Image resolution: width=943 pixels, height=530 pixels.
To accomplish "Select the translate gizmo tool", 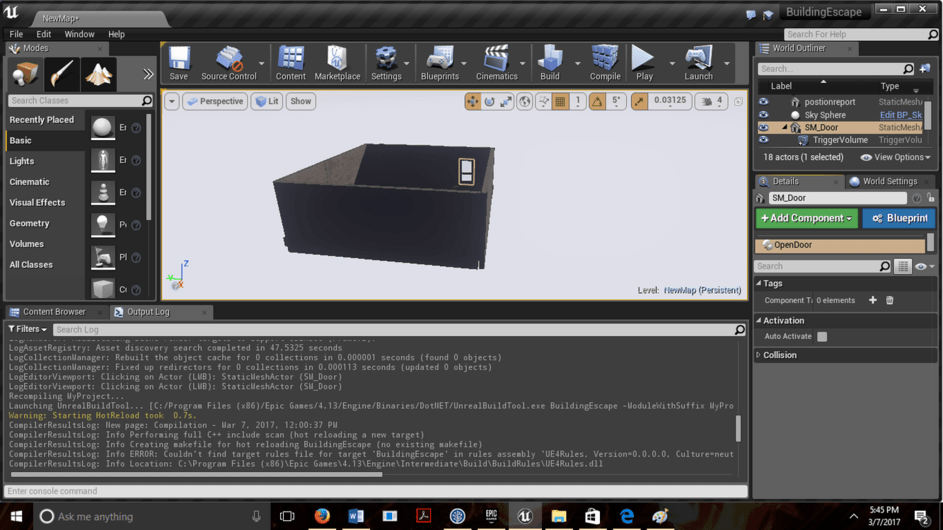I will (472, 102).
